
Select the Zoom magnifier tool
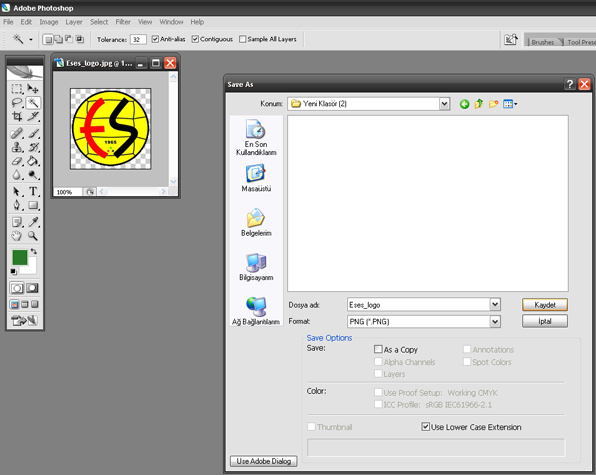[33, 236]
